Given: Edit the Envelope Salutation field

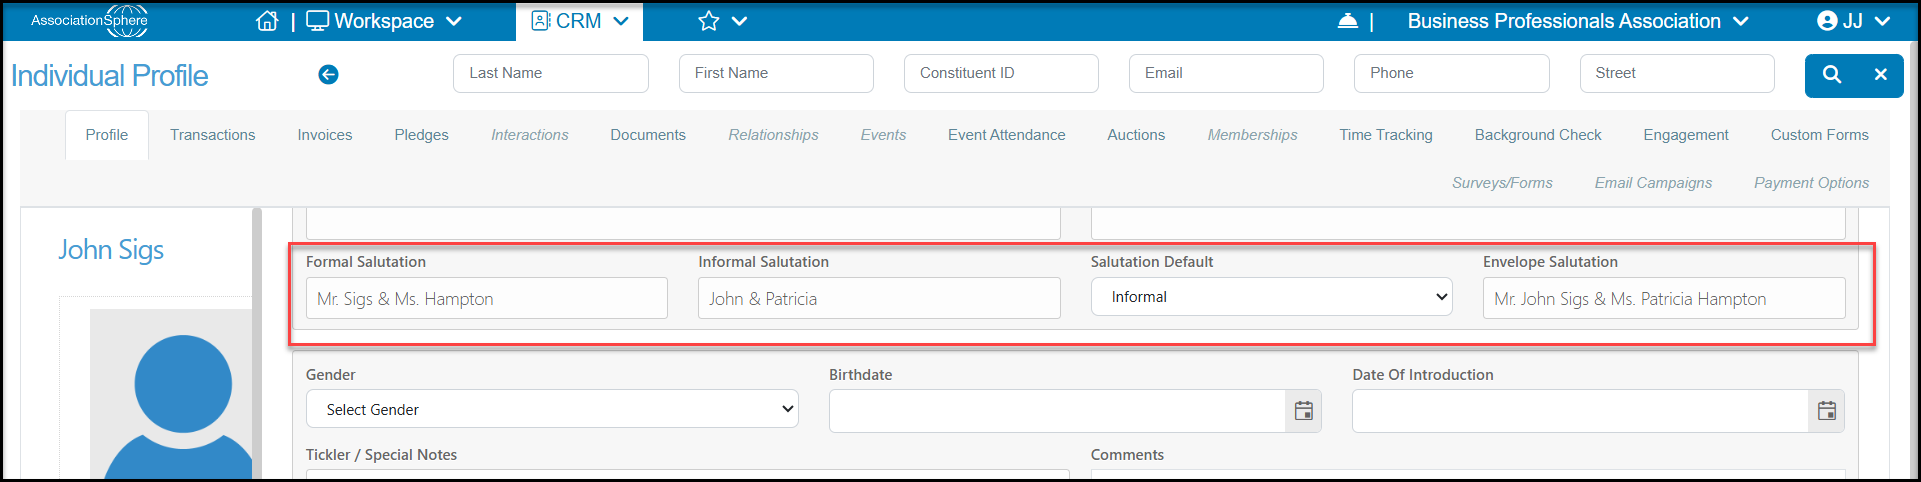Looking at the screenshot, I should (x=1664, y=298).
